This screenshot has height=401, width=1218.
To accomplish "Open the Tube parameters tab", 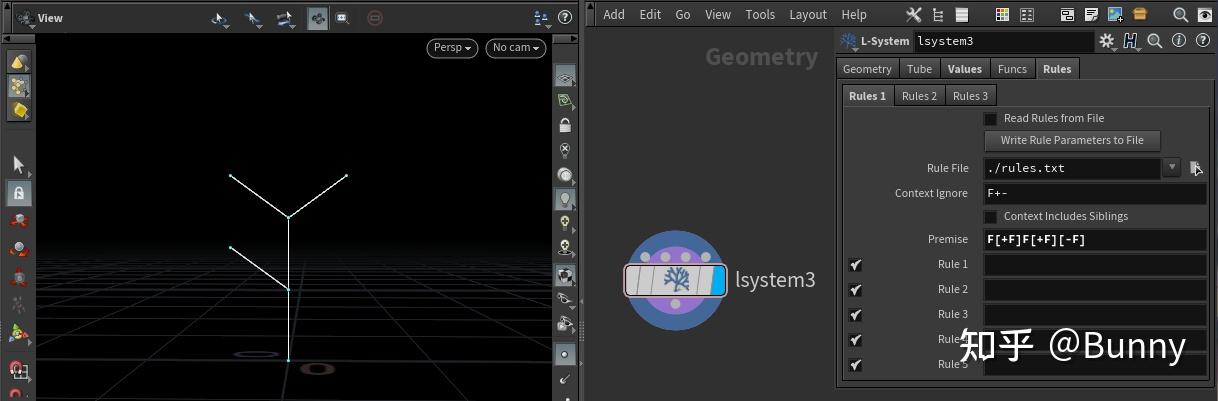I will [919, 69].
